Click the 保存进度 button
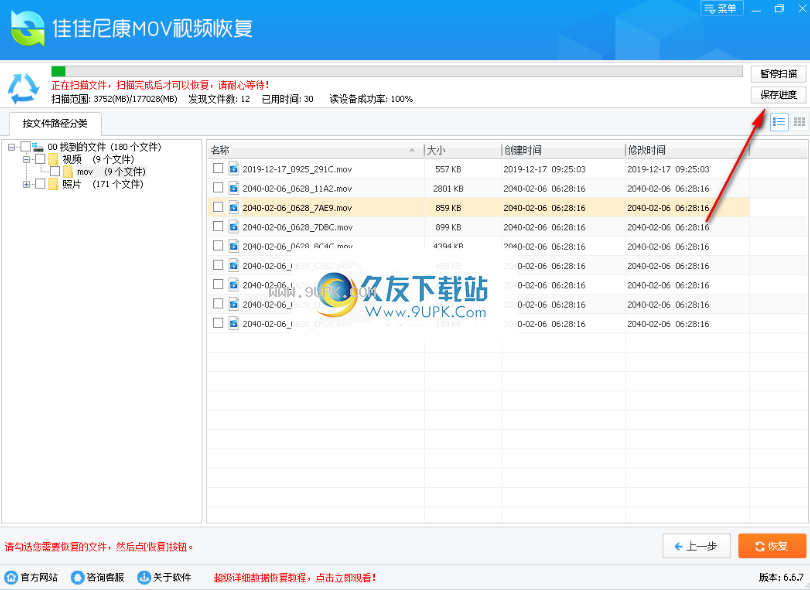810x590 pixels. click(x=778, y=95)
